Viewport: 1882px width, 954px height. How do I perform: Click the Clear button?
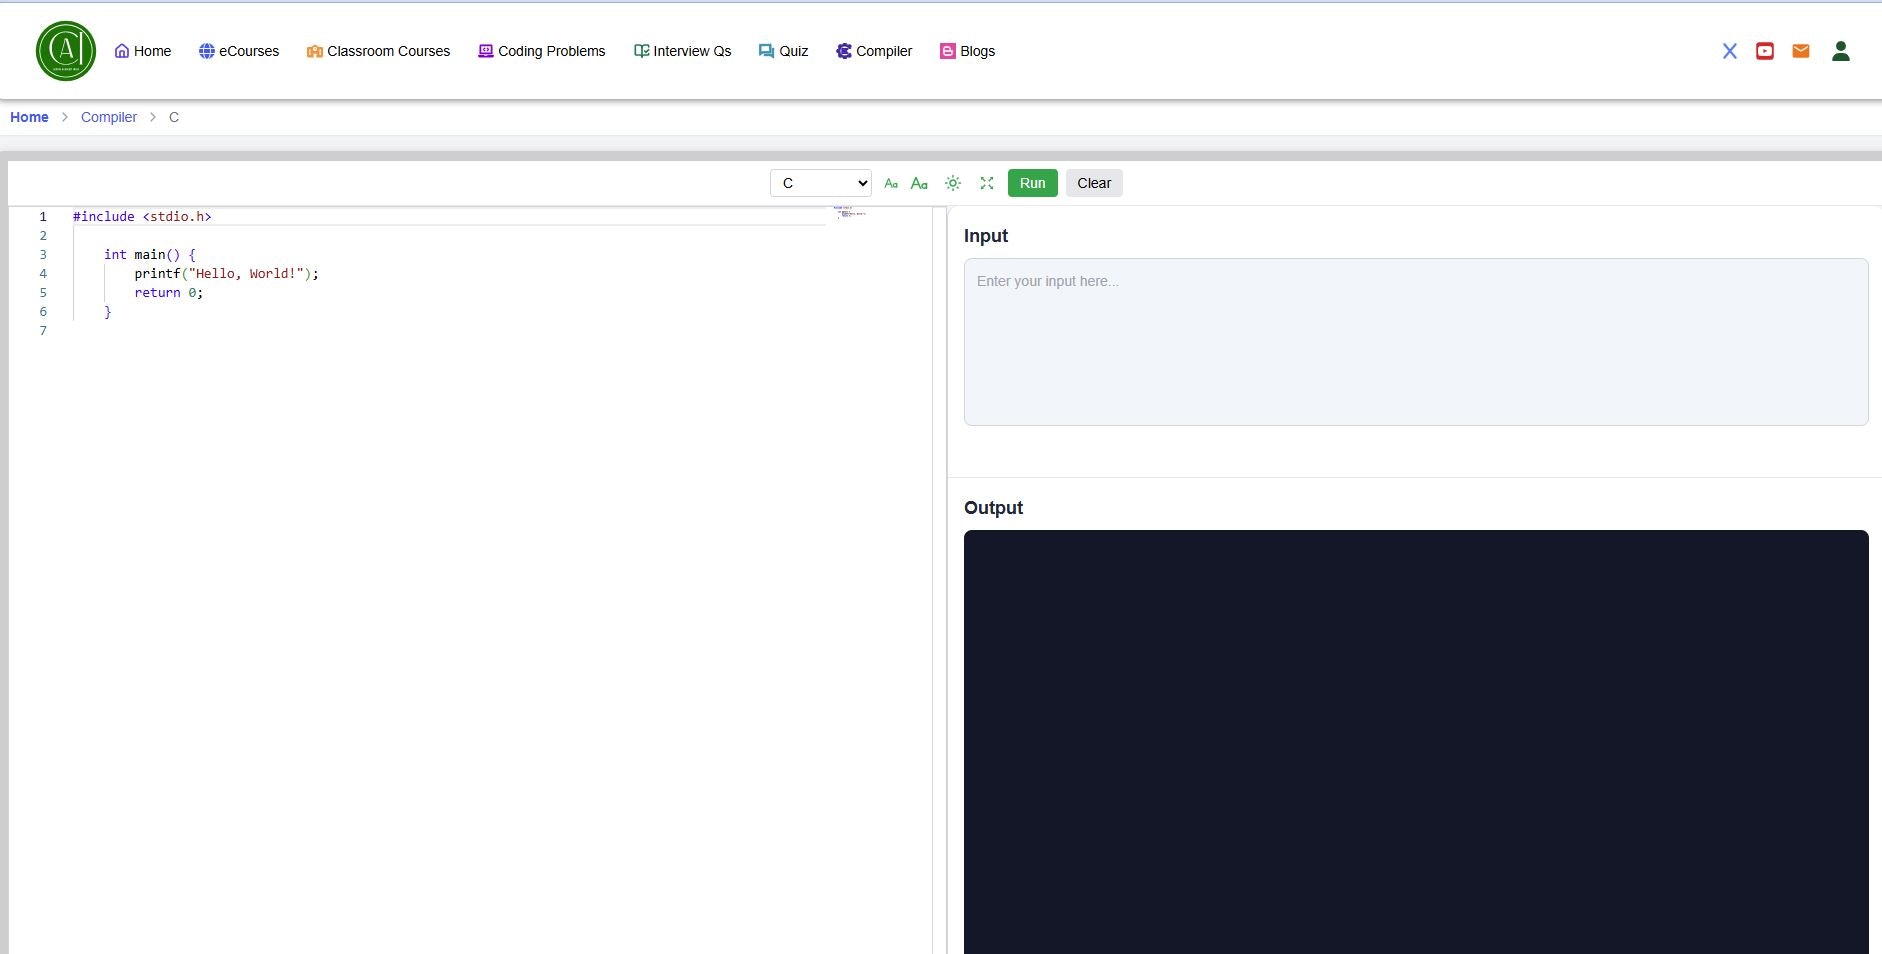pos(1094,183)
